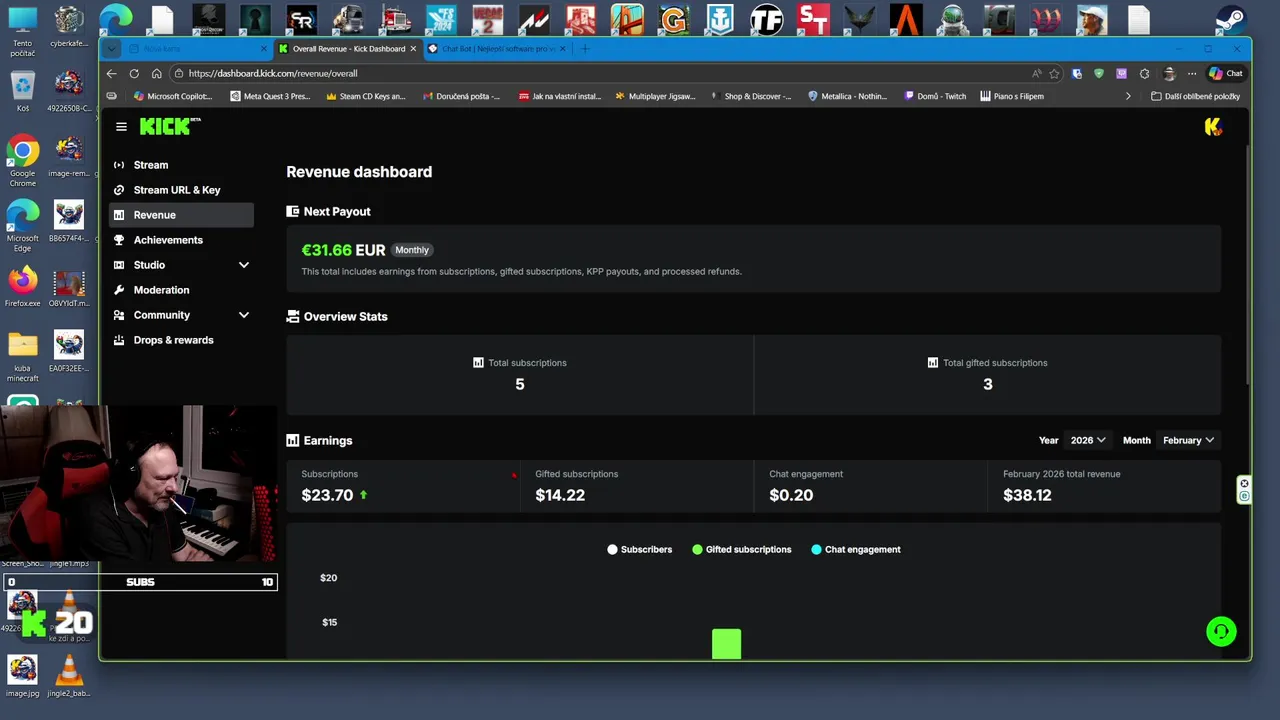The width and height of the screenshot is (1280, 720).
Task: Open Piano s Filipem bookmark
Action: click(1012, 96)
